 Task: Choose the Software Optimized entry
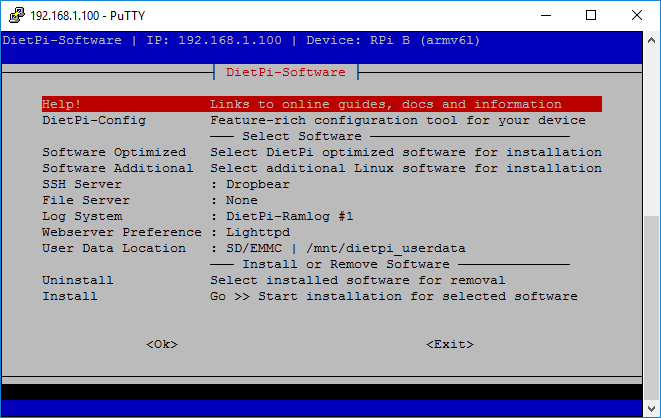click(x=322, y=152)
